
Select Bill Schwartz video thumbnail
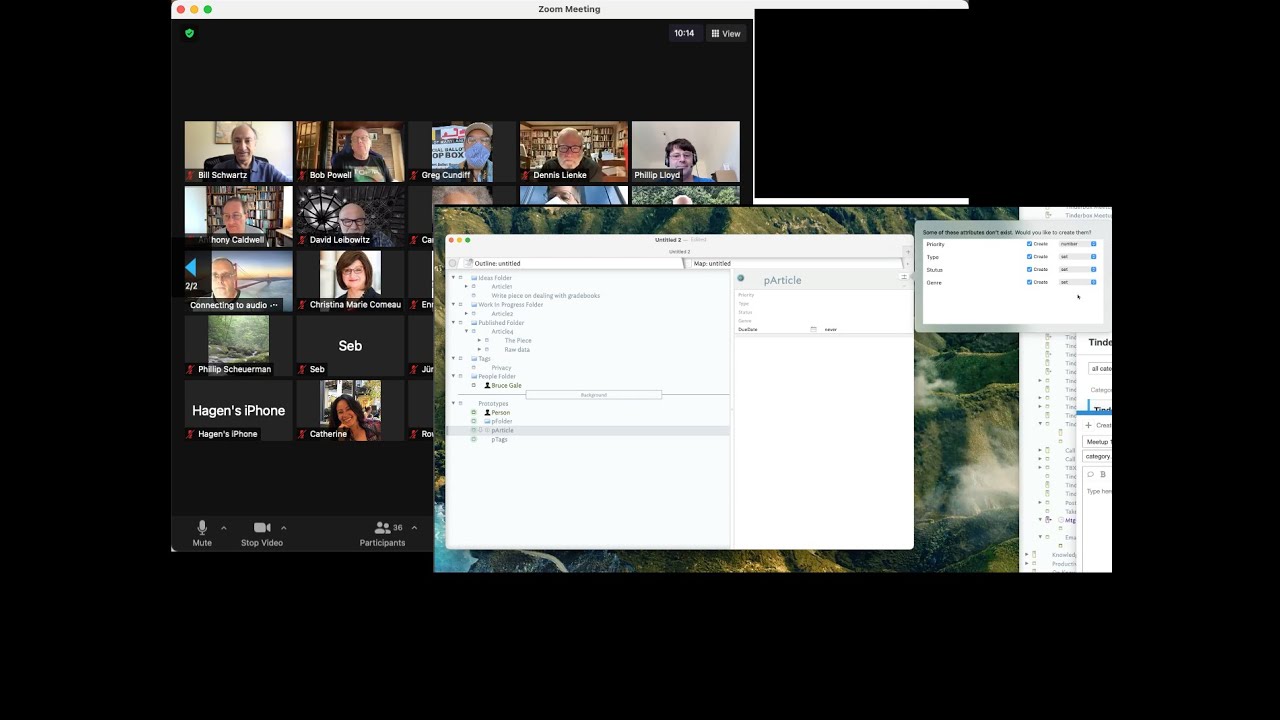coord(238,151)
